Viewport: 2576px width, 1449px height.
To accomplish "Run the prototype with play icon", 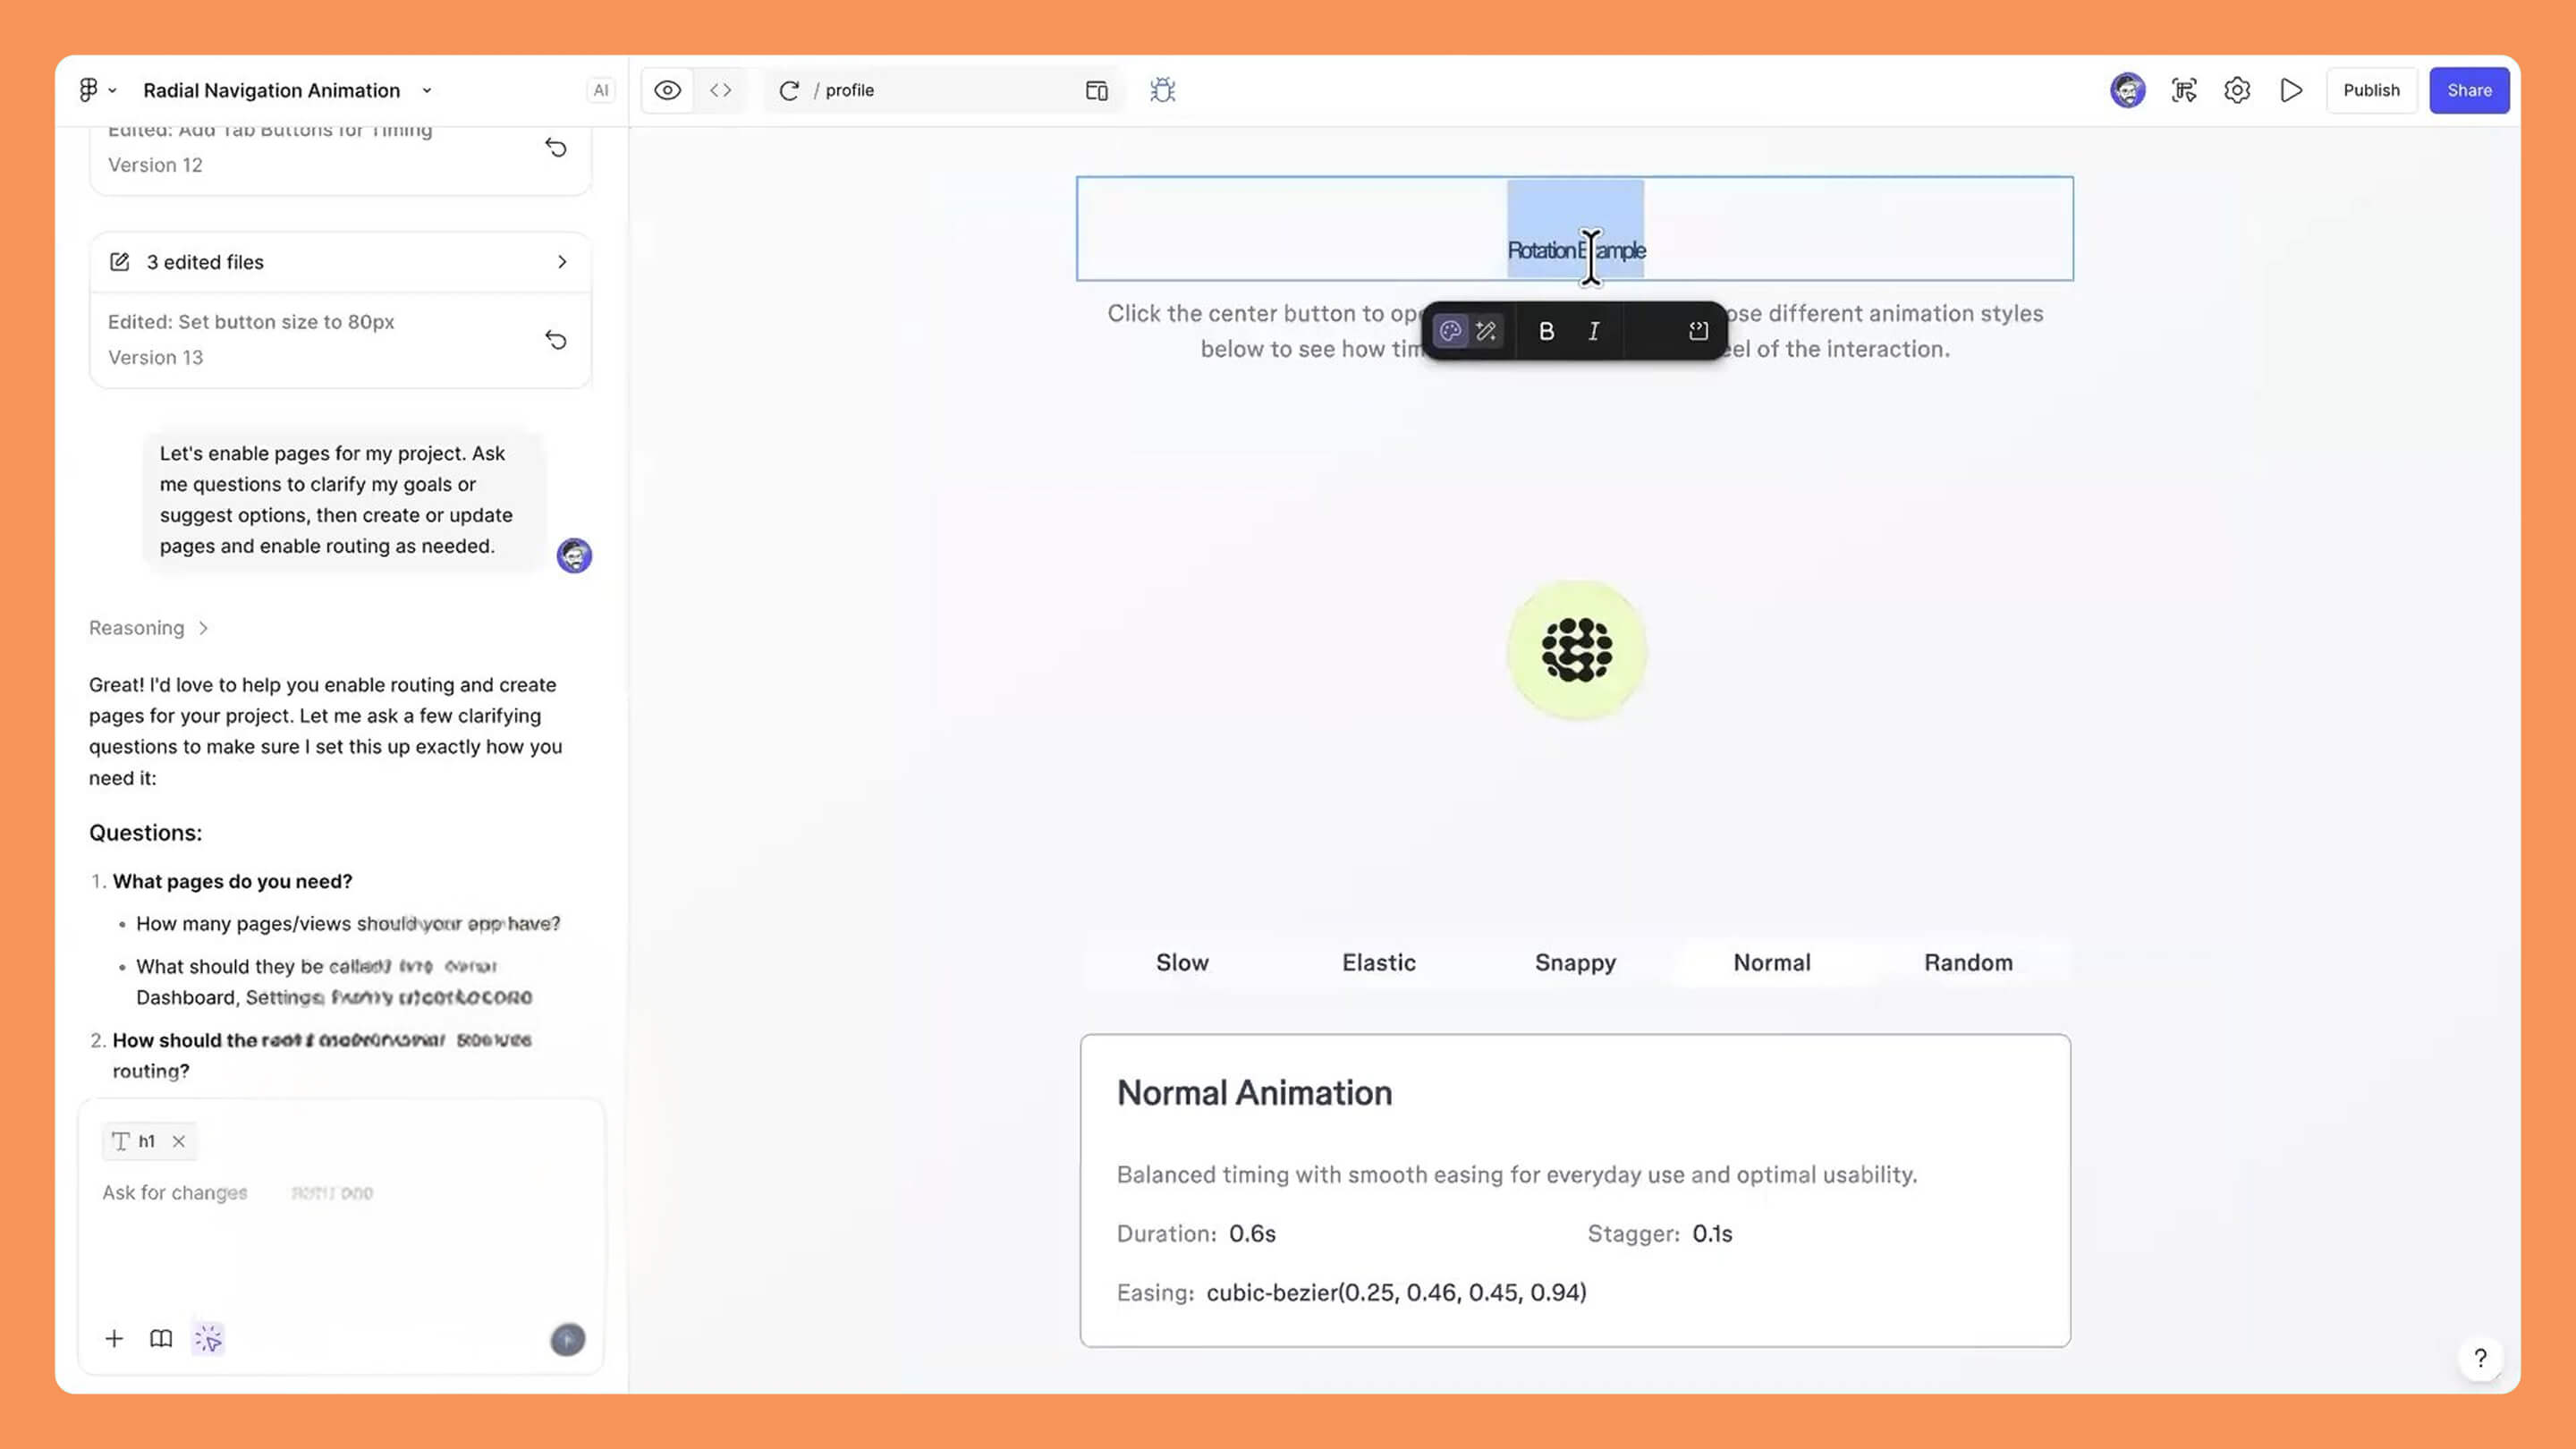I will point(2291,90).
